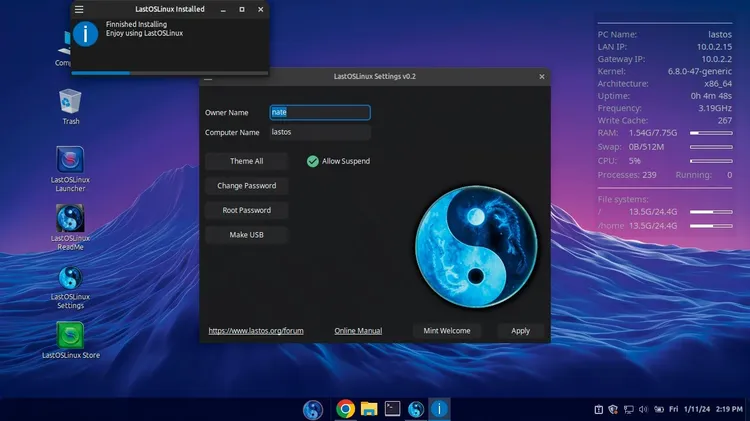The height and width of the screenshot is (421, 750).
Task: Click progress bar in LastOSLinux Installed window
Action: [x=170, y=73]
